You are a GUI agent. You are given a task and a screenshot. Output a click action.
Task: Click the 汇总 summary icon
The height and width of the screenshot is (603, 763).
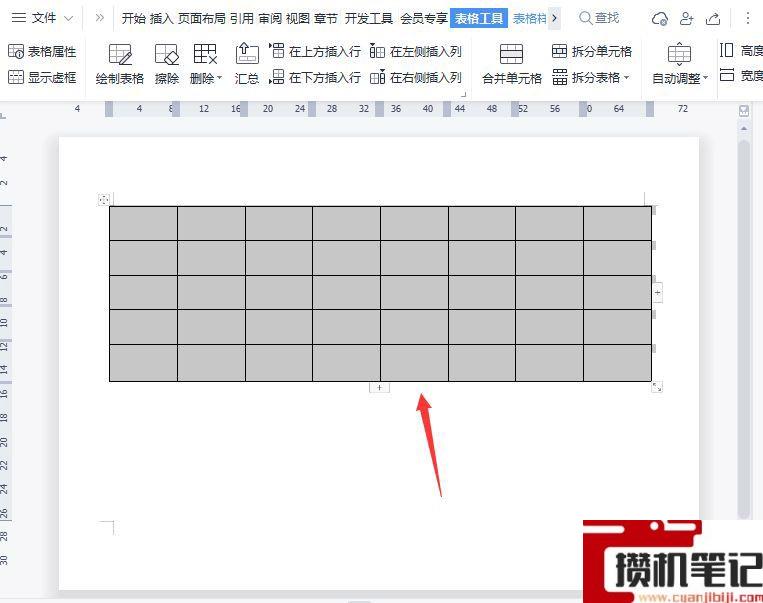click(x=247, y=64)
